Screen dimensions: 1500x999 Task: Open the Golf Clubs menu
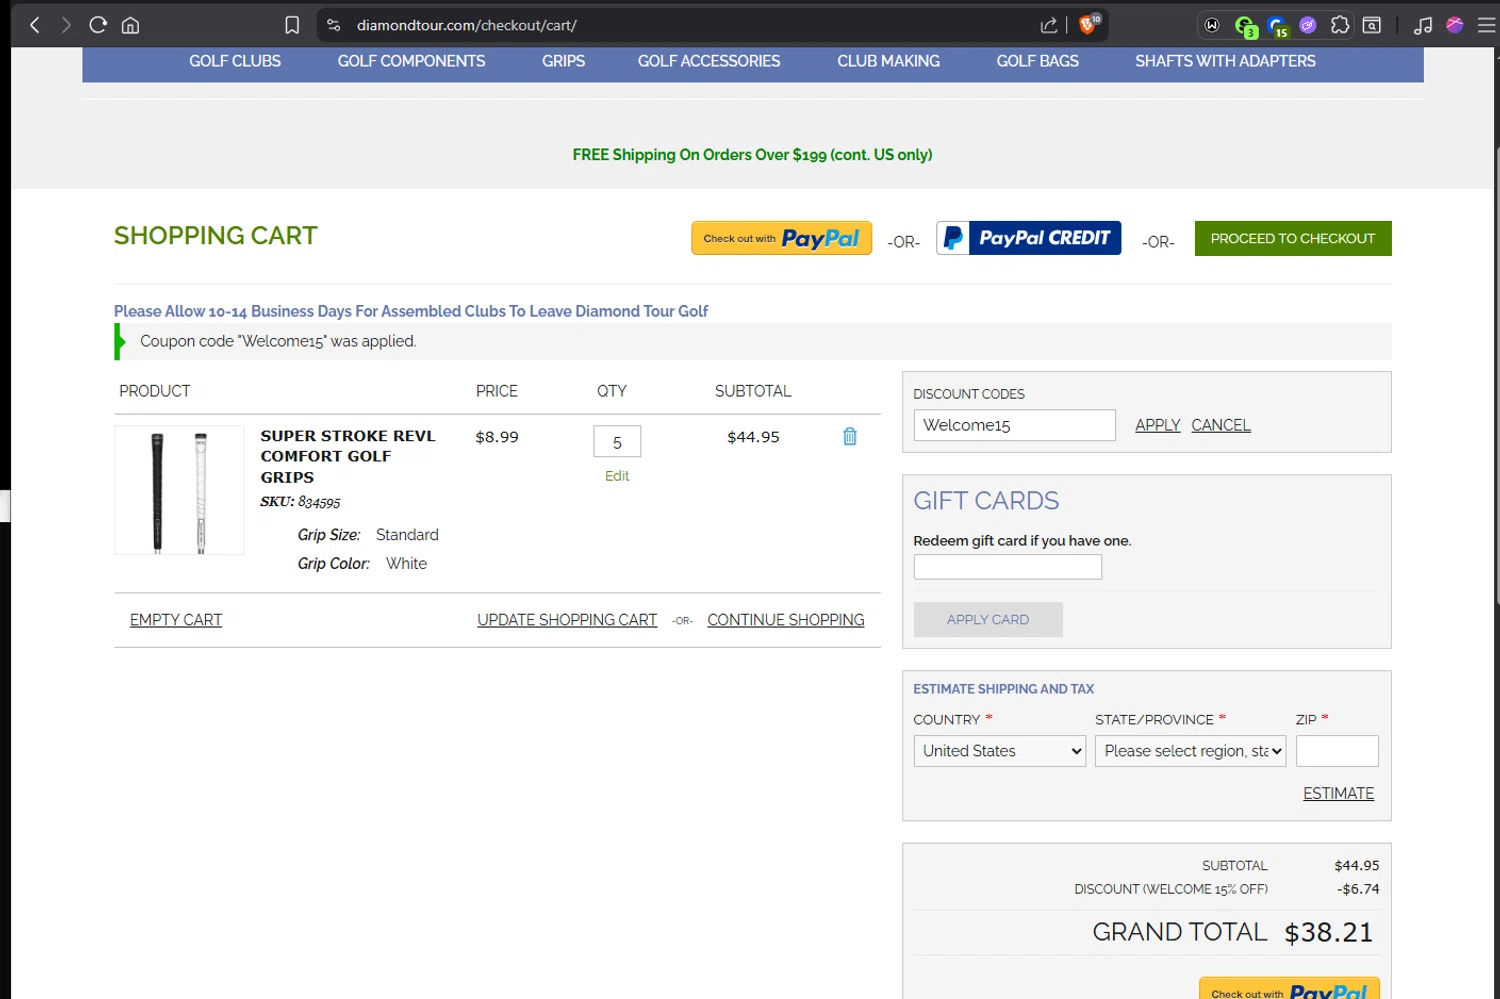tap(235, 61)
